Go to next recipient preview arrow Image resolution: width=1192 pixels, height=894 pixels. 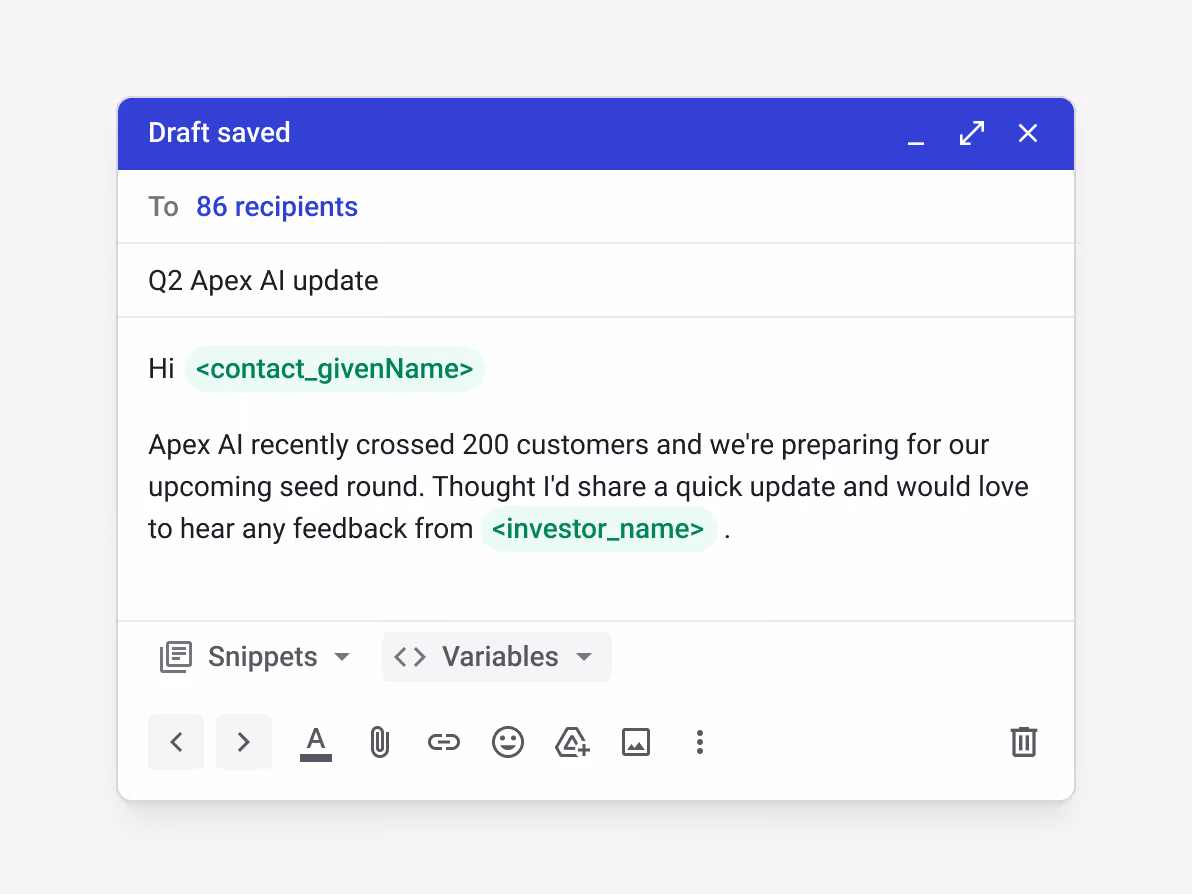tap(244, 742)
